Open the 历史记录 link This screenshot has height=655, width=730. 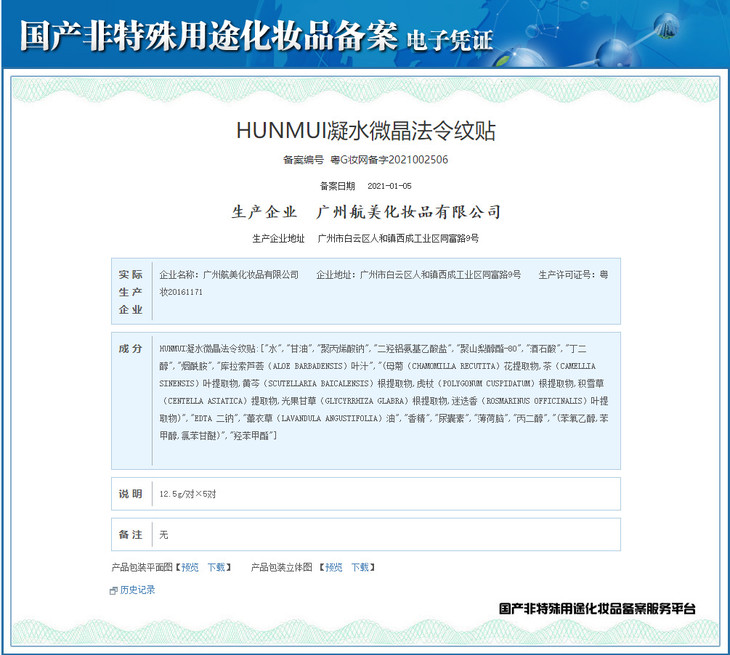pos(137,590)
